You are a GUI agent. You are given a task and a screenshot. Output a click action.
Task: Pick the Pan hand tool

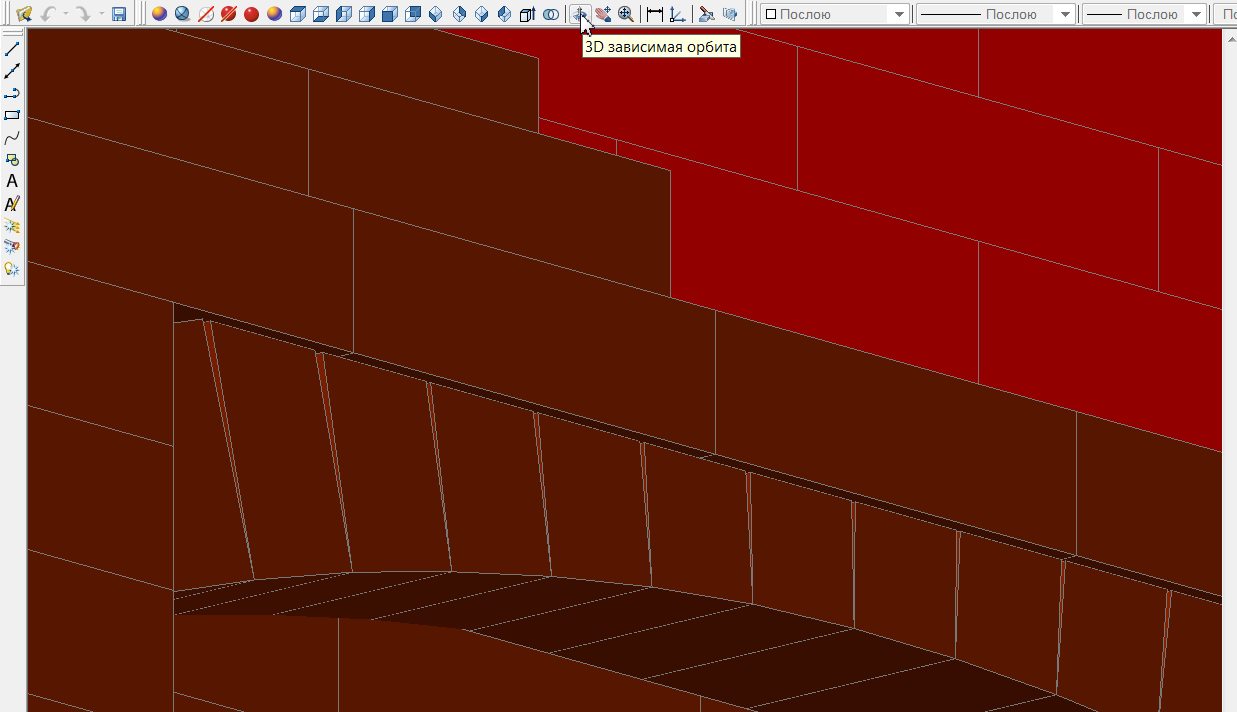tap(603, 14)
